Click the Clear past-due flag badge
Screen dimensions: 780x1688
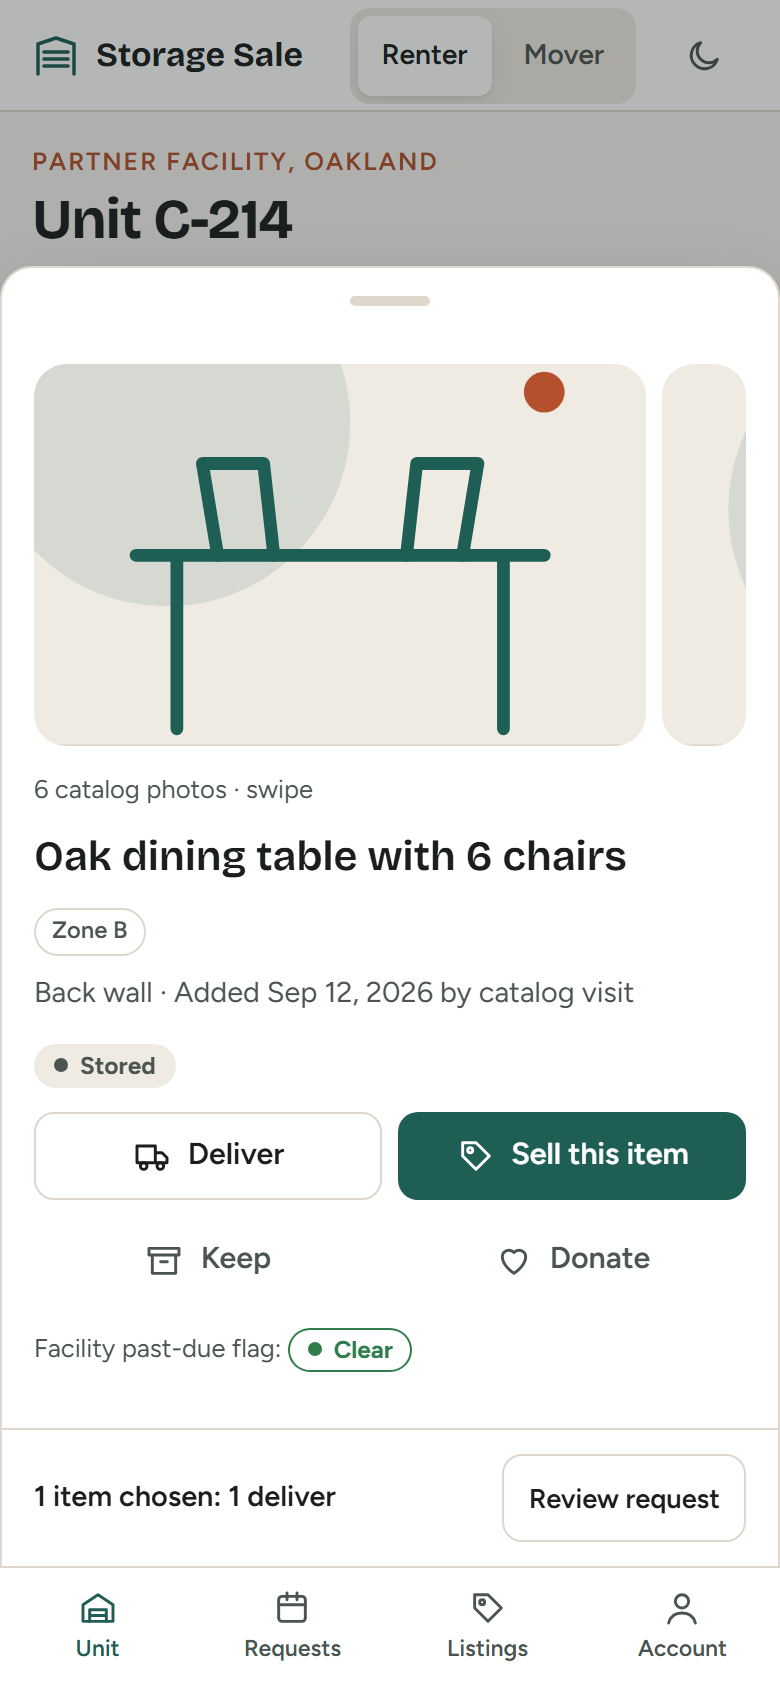(350, 1350)
